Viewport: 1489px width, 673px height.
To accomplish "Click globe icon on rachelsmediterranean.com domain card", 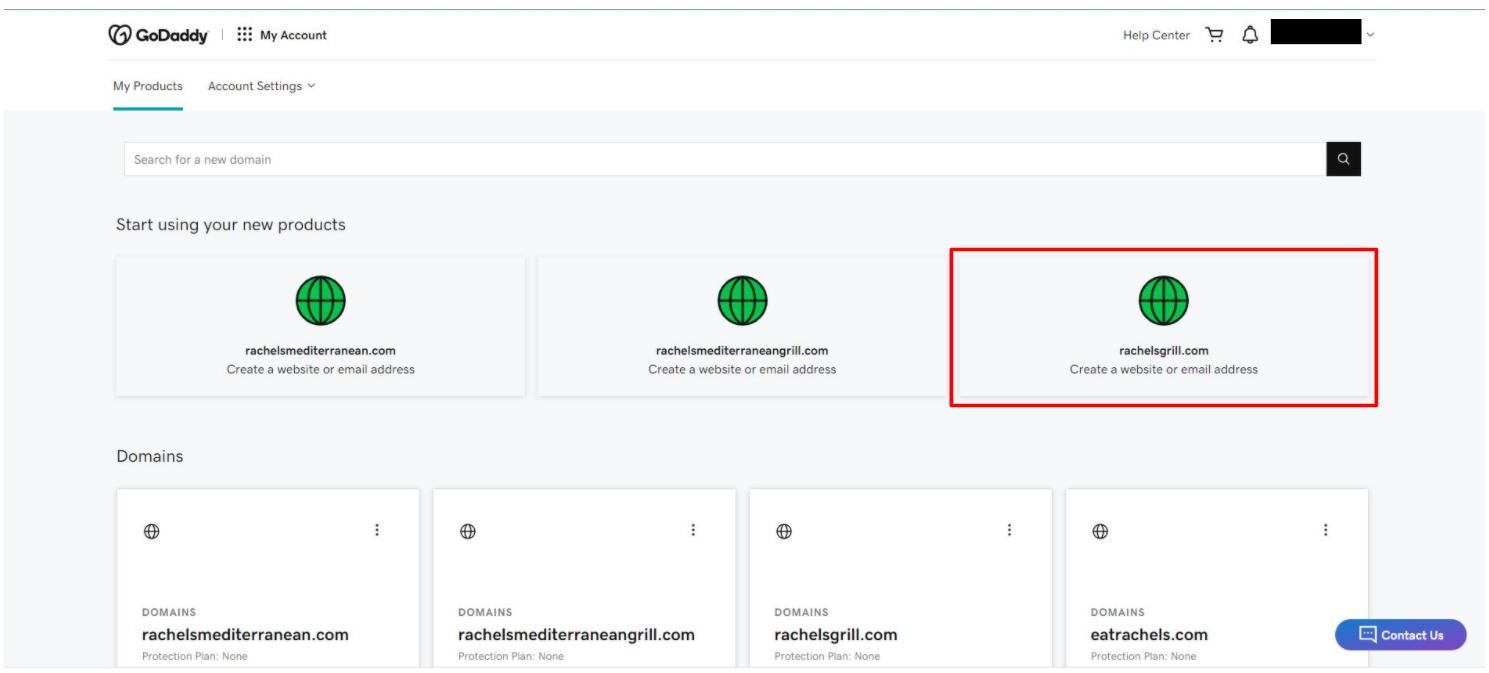I will 151,531.
